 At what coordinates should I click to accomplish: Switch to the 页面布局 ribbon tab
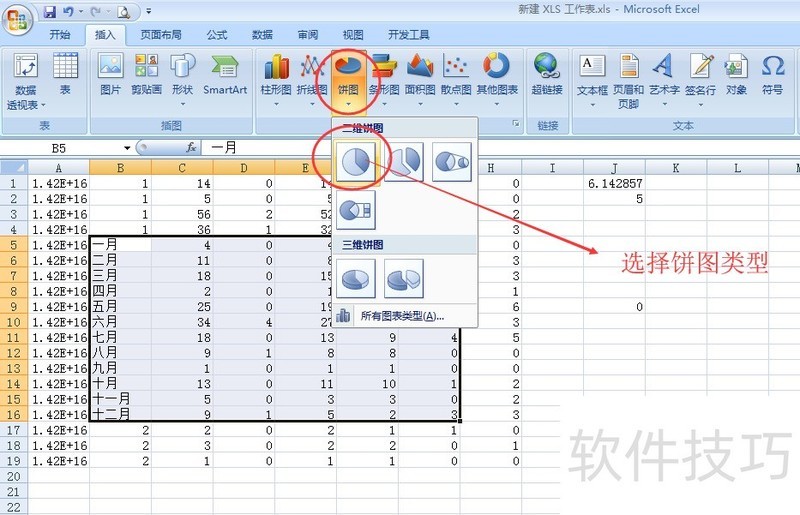tap(161, 35)
